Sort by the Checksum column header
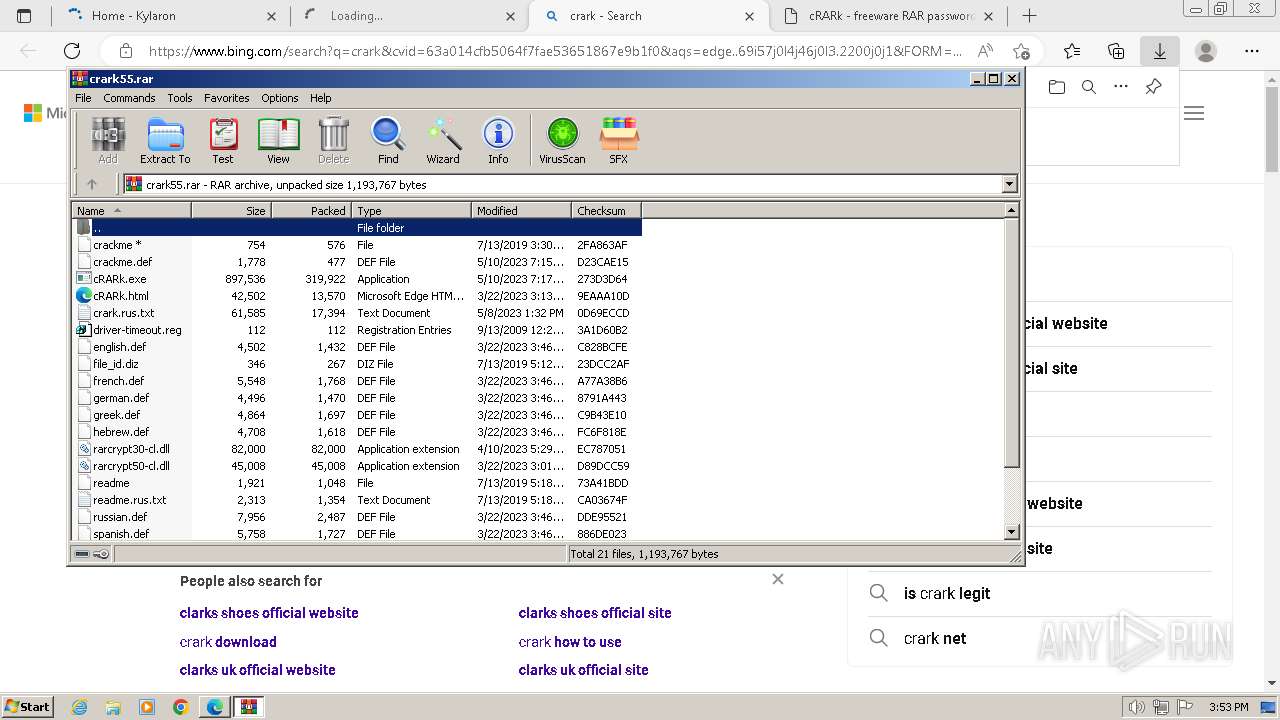Screen dimensions: 1280x720 click(606, 210)
